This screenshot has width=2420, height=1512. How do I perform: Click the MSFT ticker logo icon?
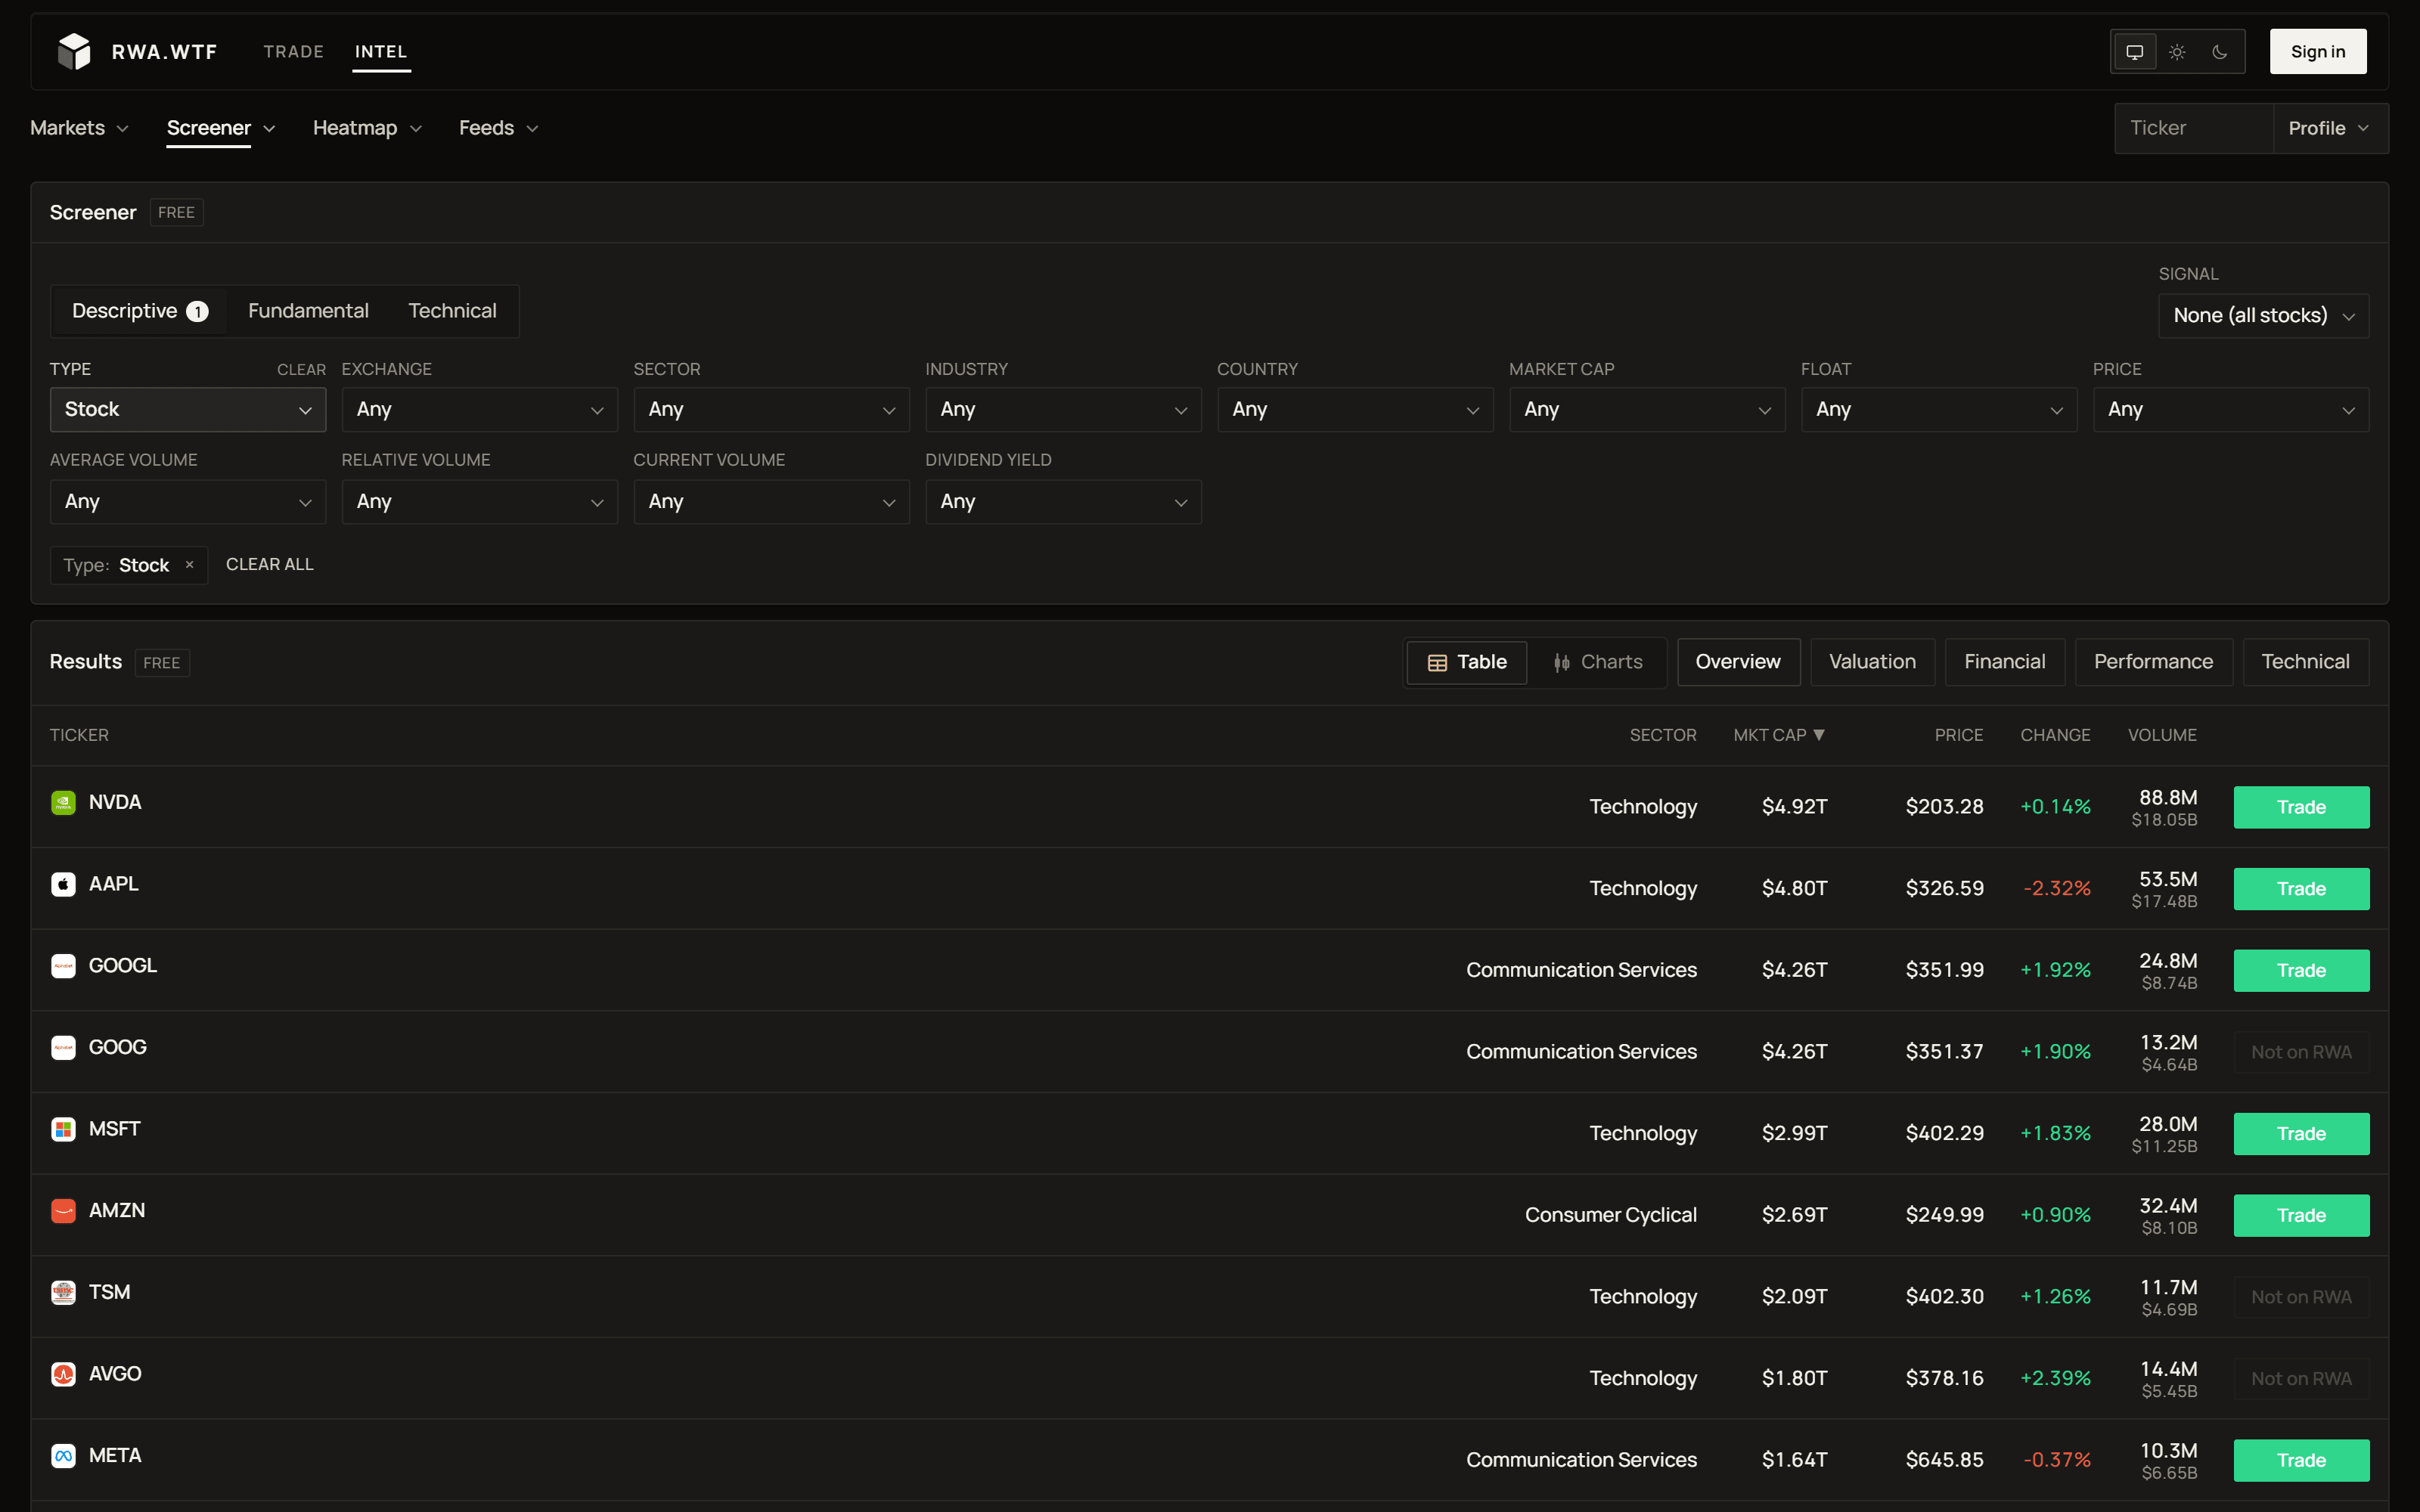tap(63, 1129)
